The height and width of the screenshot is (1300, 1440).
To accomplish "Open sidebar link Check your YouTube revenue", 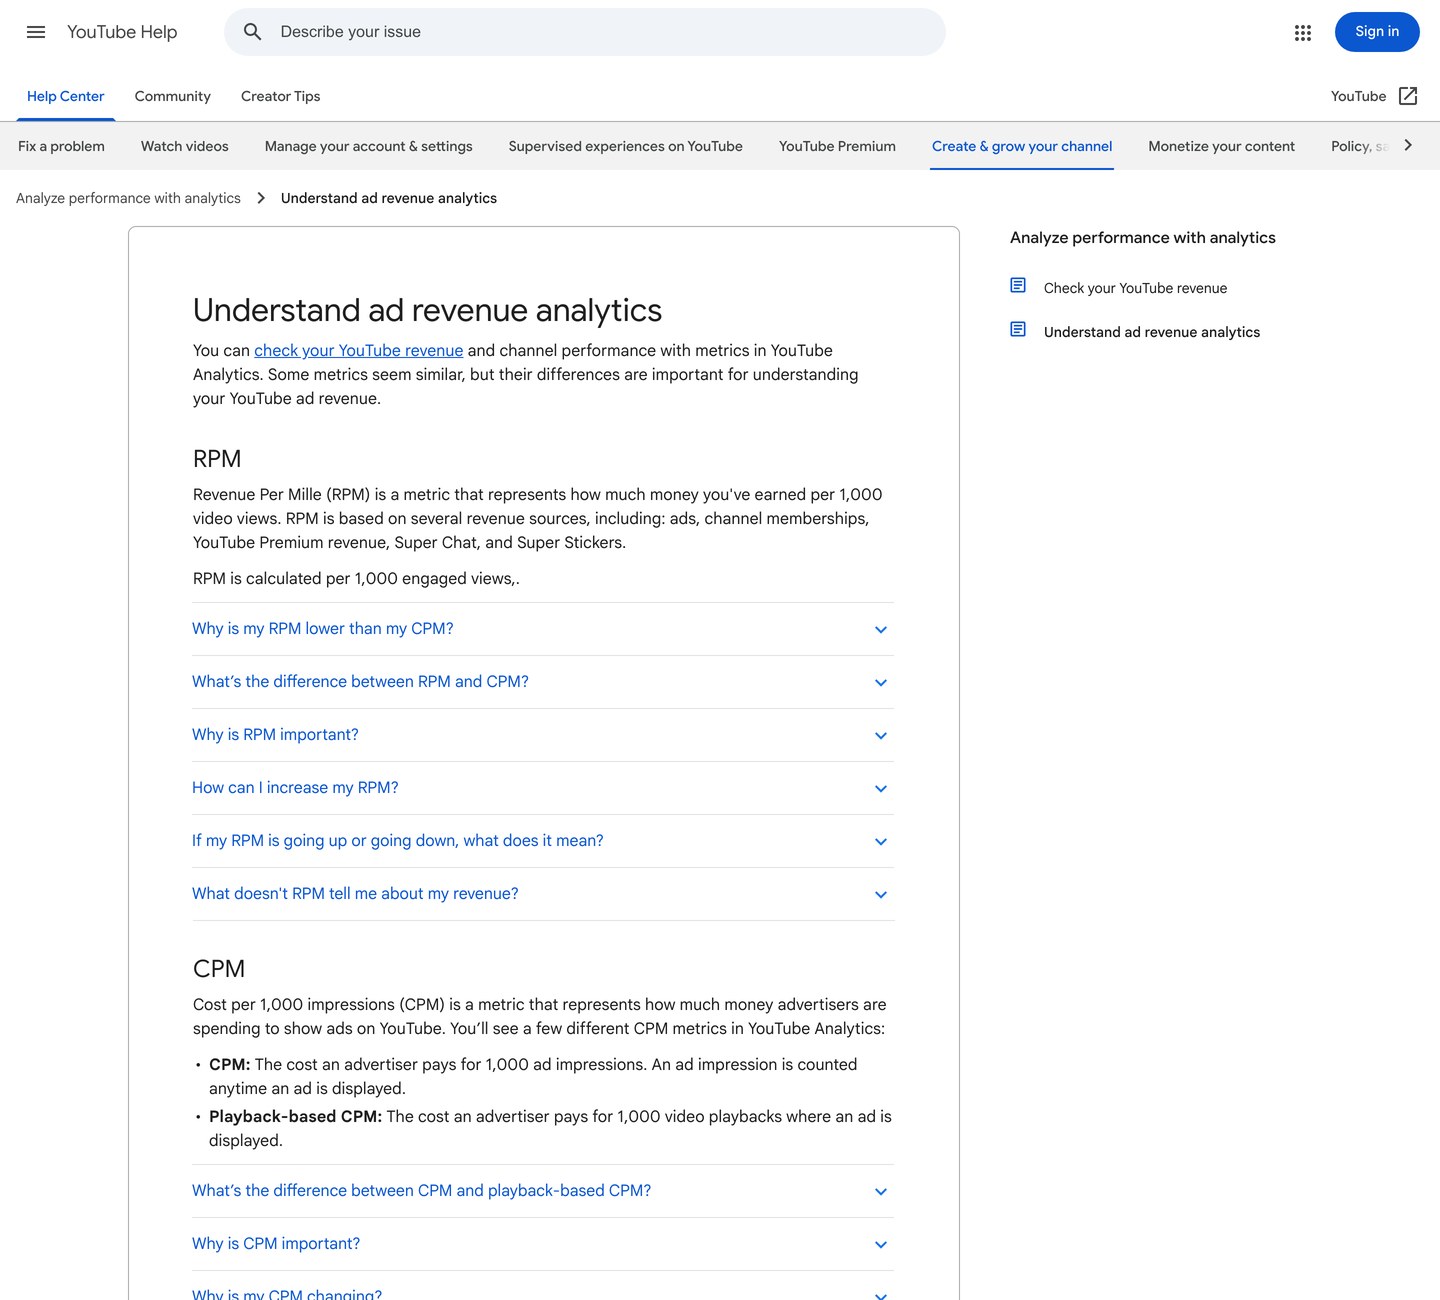I will pos(1135,288).
